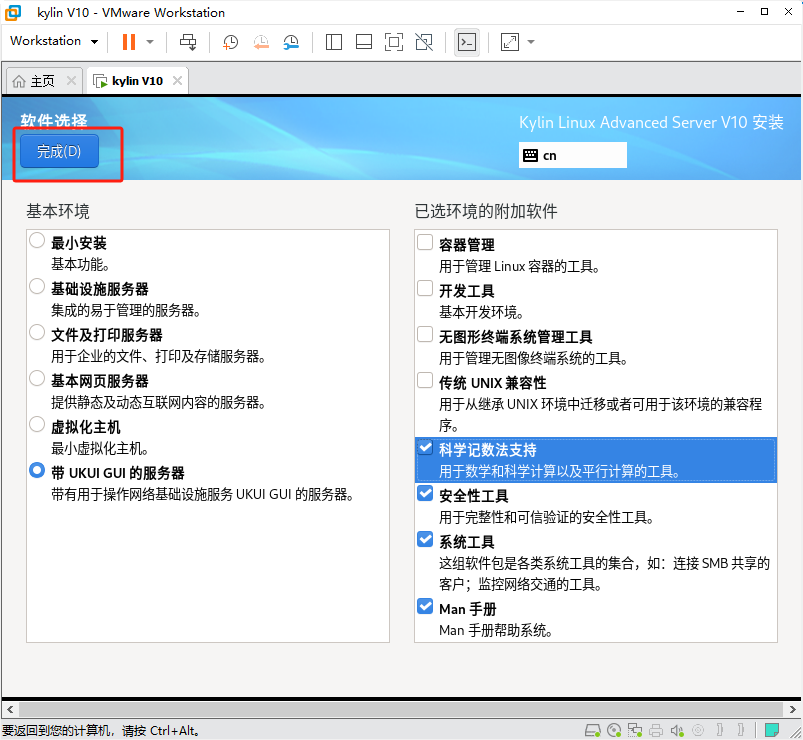Check 无图形终端系统管理工具 checkbox
This screenshot has height=740, width=803.
425,334
